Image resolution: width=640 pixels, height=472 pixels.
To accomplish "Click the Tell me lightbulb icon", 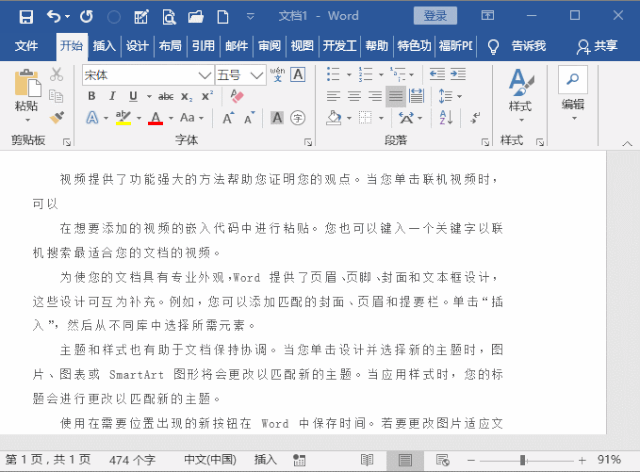I will point(493,47).
